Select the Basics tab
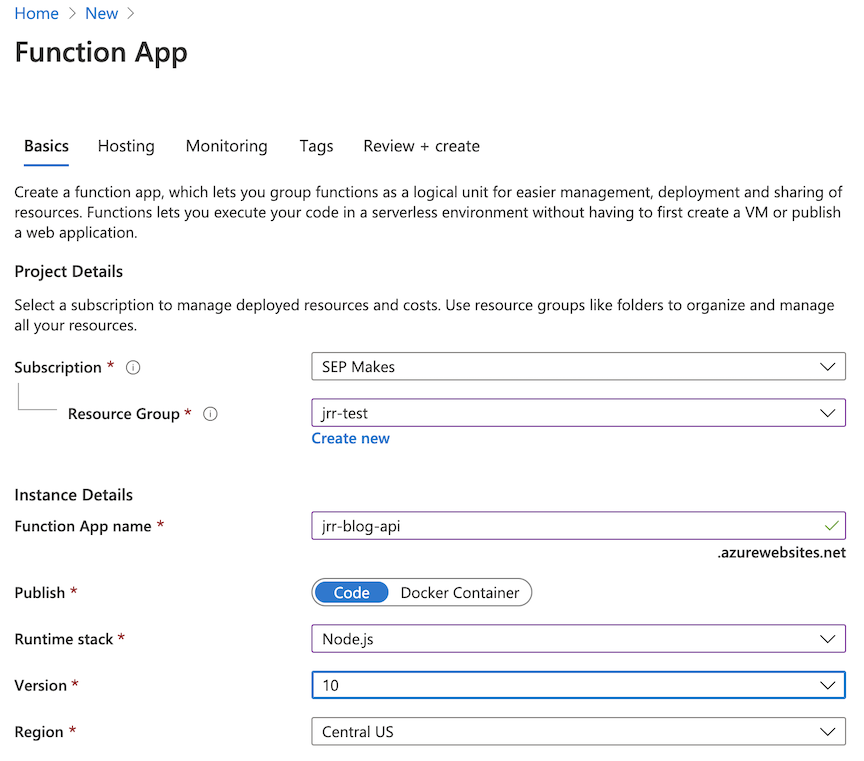This screenshot has height=761, width=864. pos(46,146)
